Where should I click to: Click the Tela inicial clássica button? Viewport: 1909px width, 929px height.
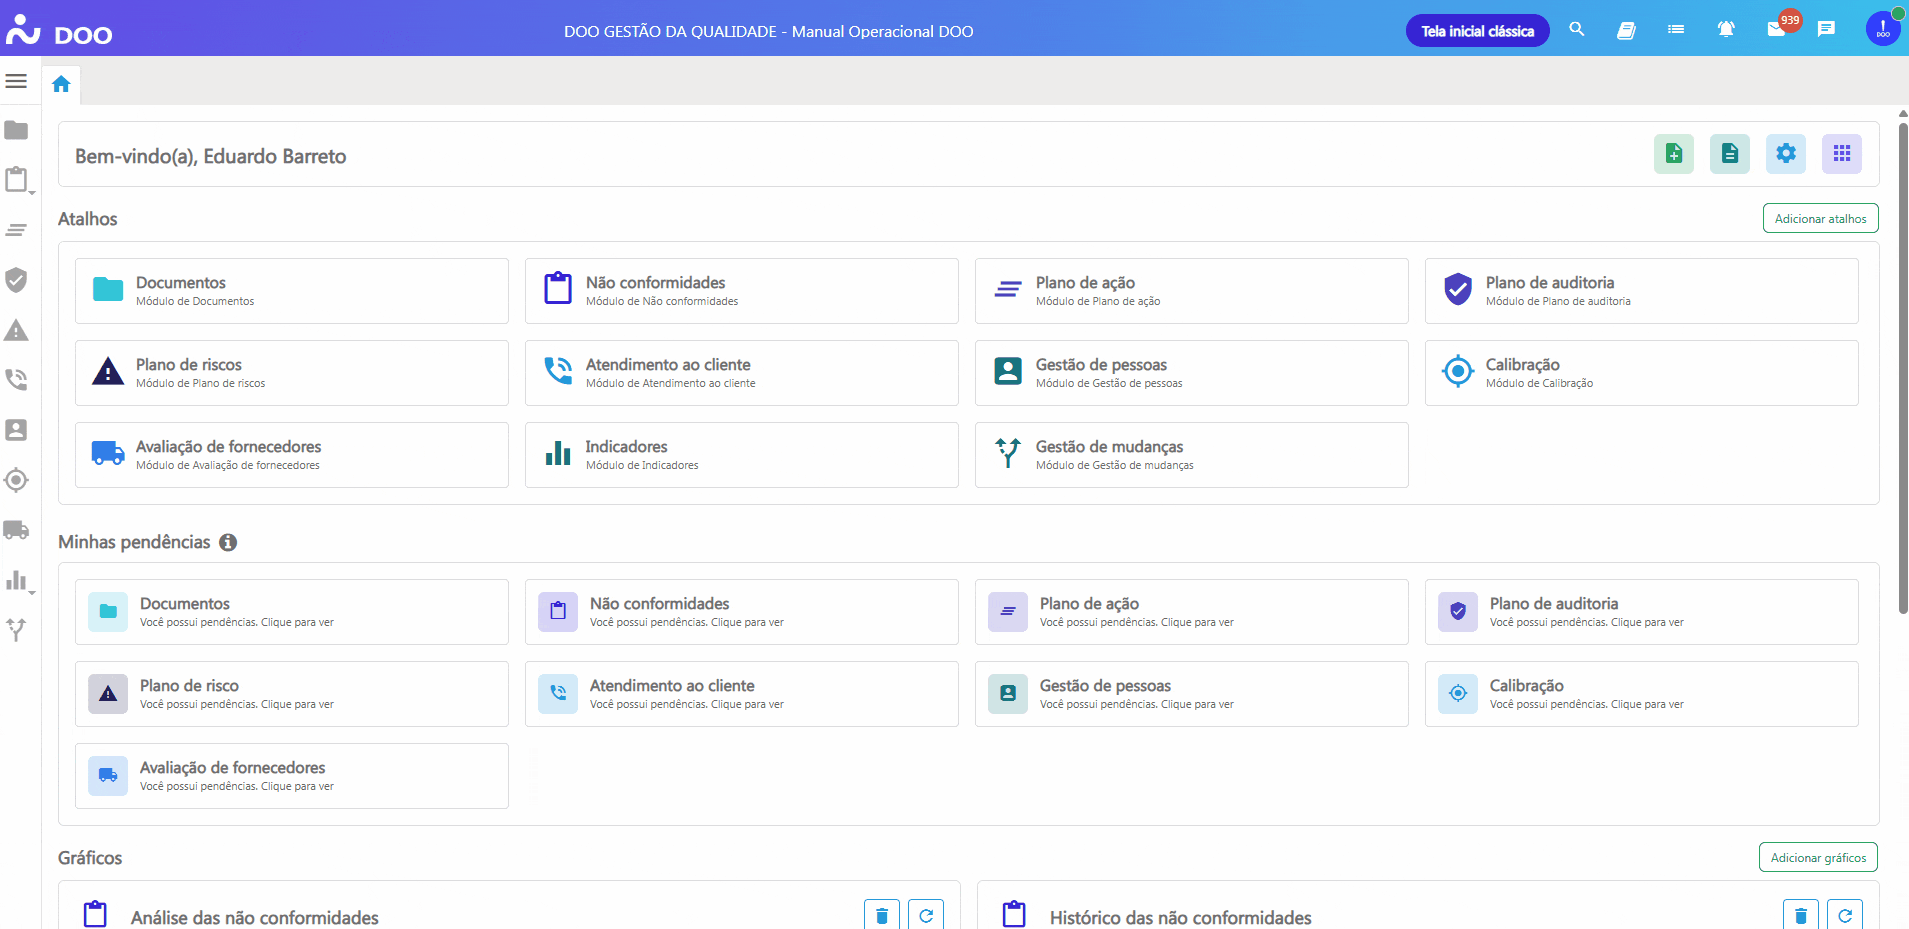(1477, 31)
